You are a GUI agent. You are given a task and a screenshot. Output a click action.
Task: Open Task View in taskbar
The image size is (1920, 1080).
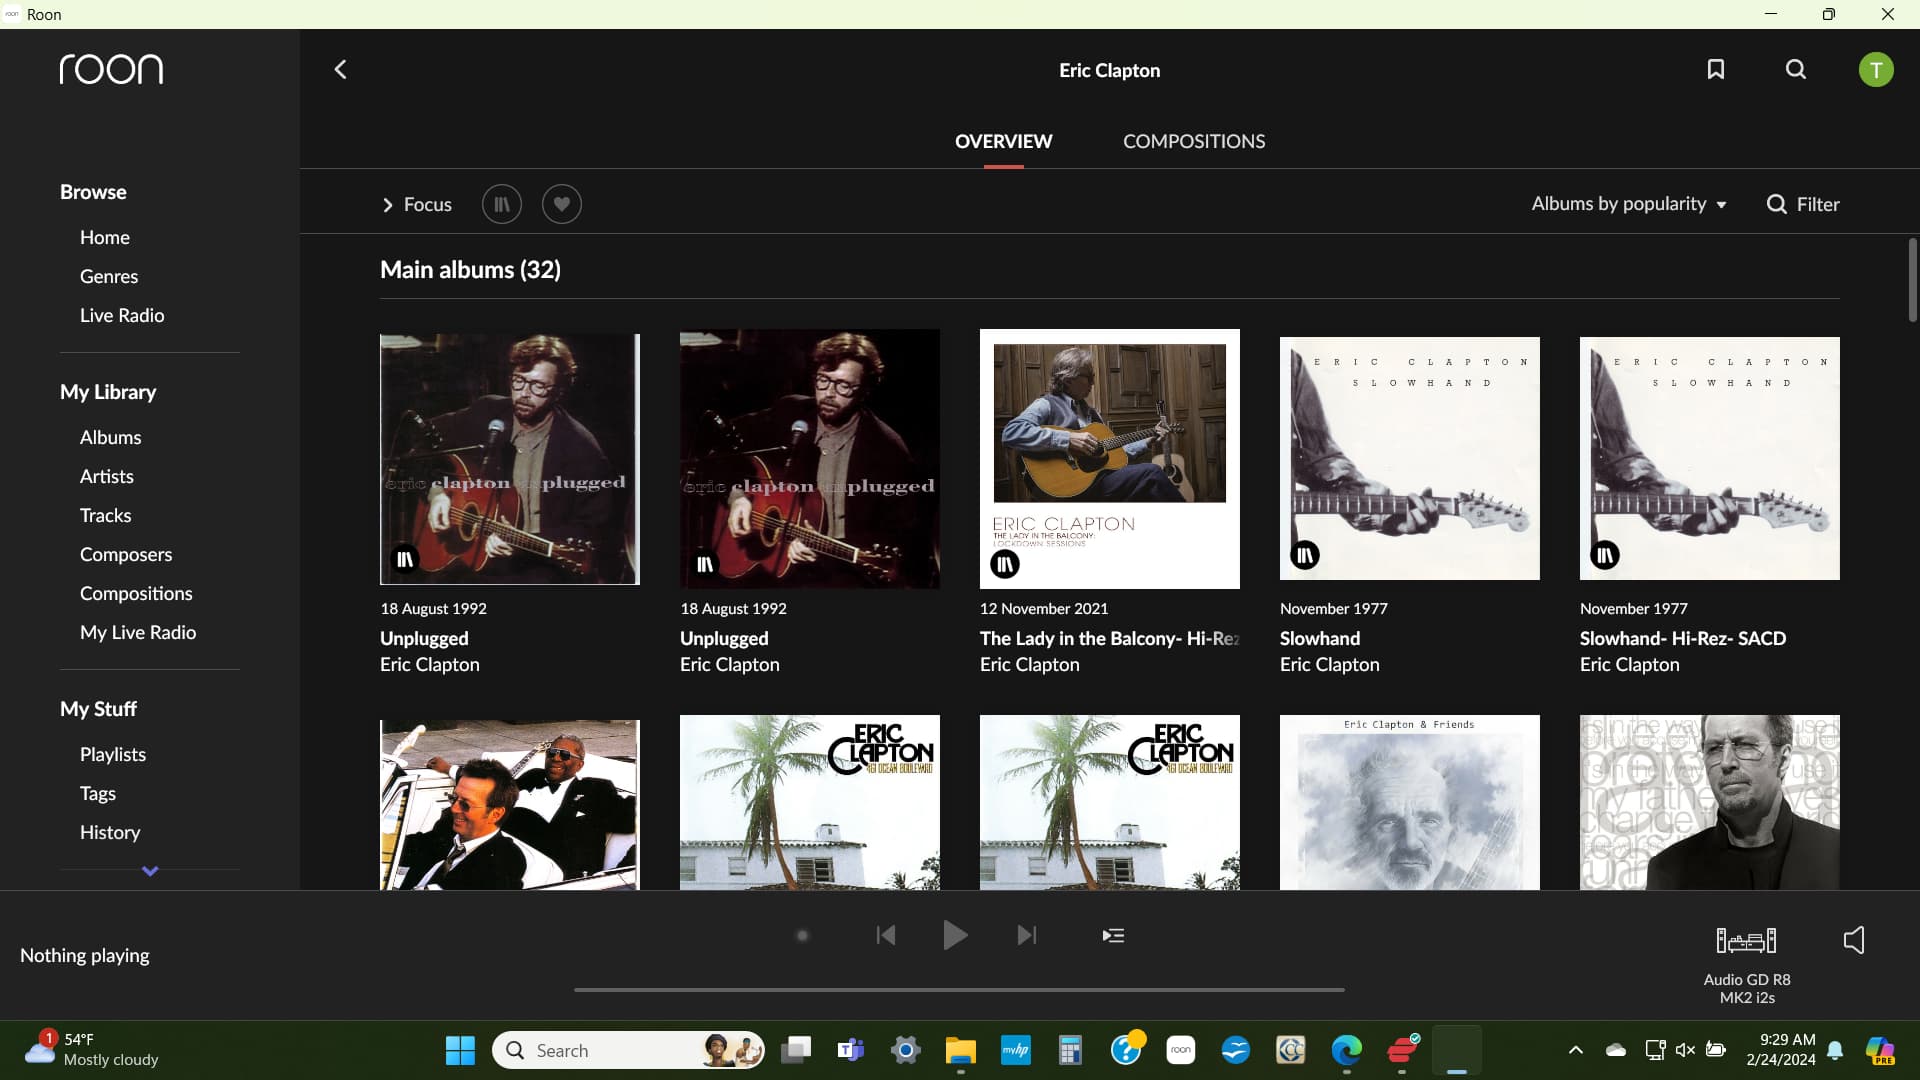pos(796,1050)
